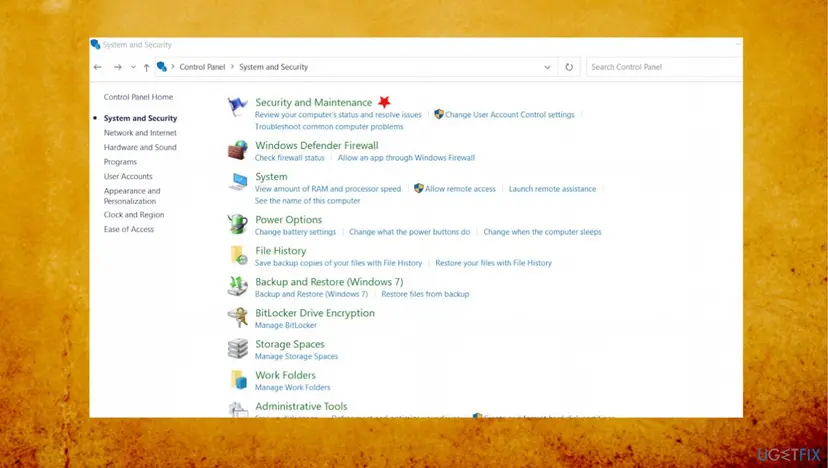Open Change User Account Control settings
Viewport: 828px width, 468px height.
[x=510, y=115]
